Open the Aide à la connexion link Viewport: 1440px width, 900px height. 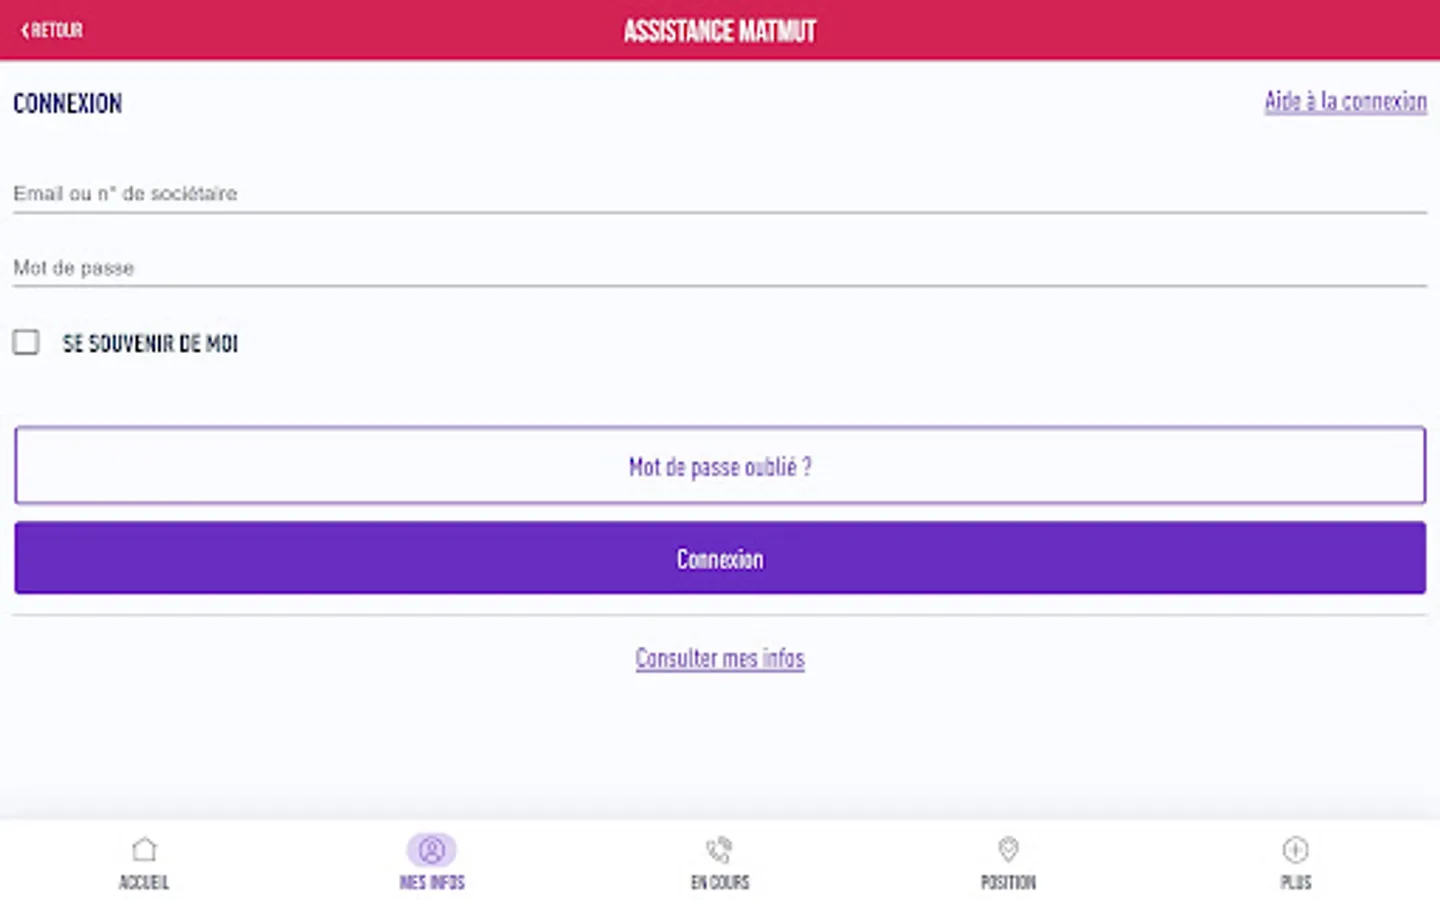tap(1345, 101)
